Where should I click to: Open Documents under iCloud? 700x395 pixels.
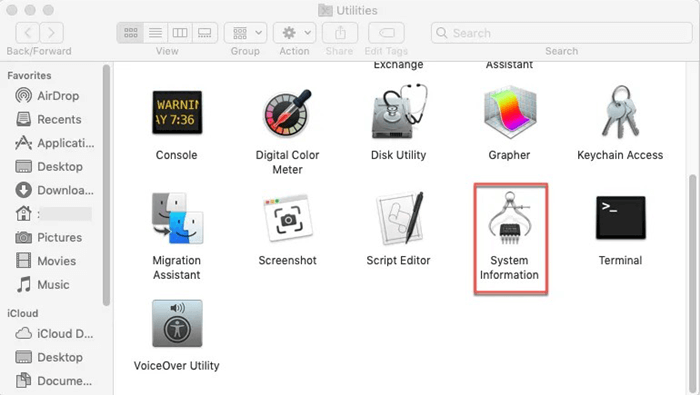54,381
